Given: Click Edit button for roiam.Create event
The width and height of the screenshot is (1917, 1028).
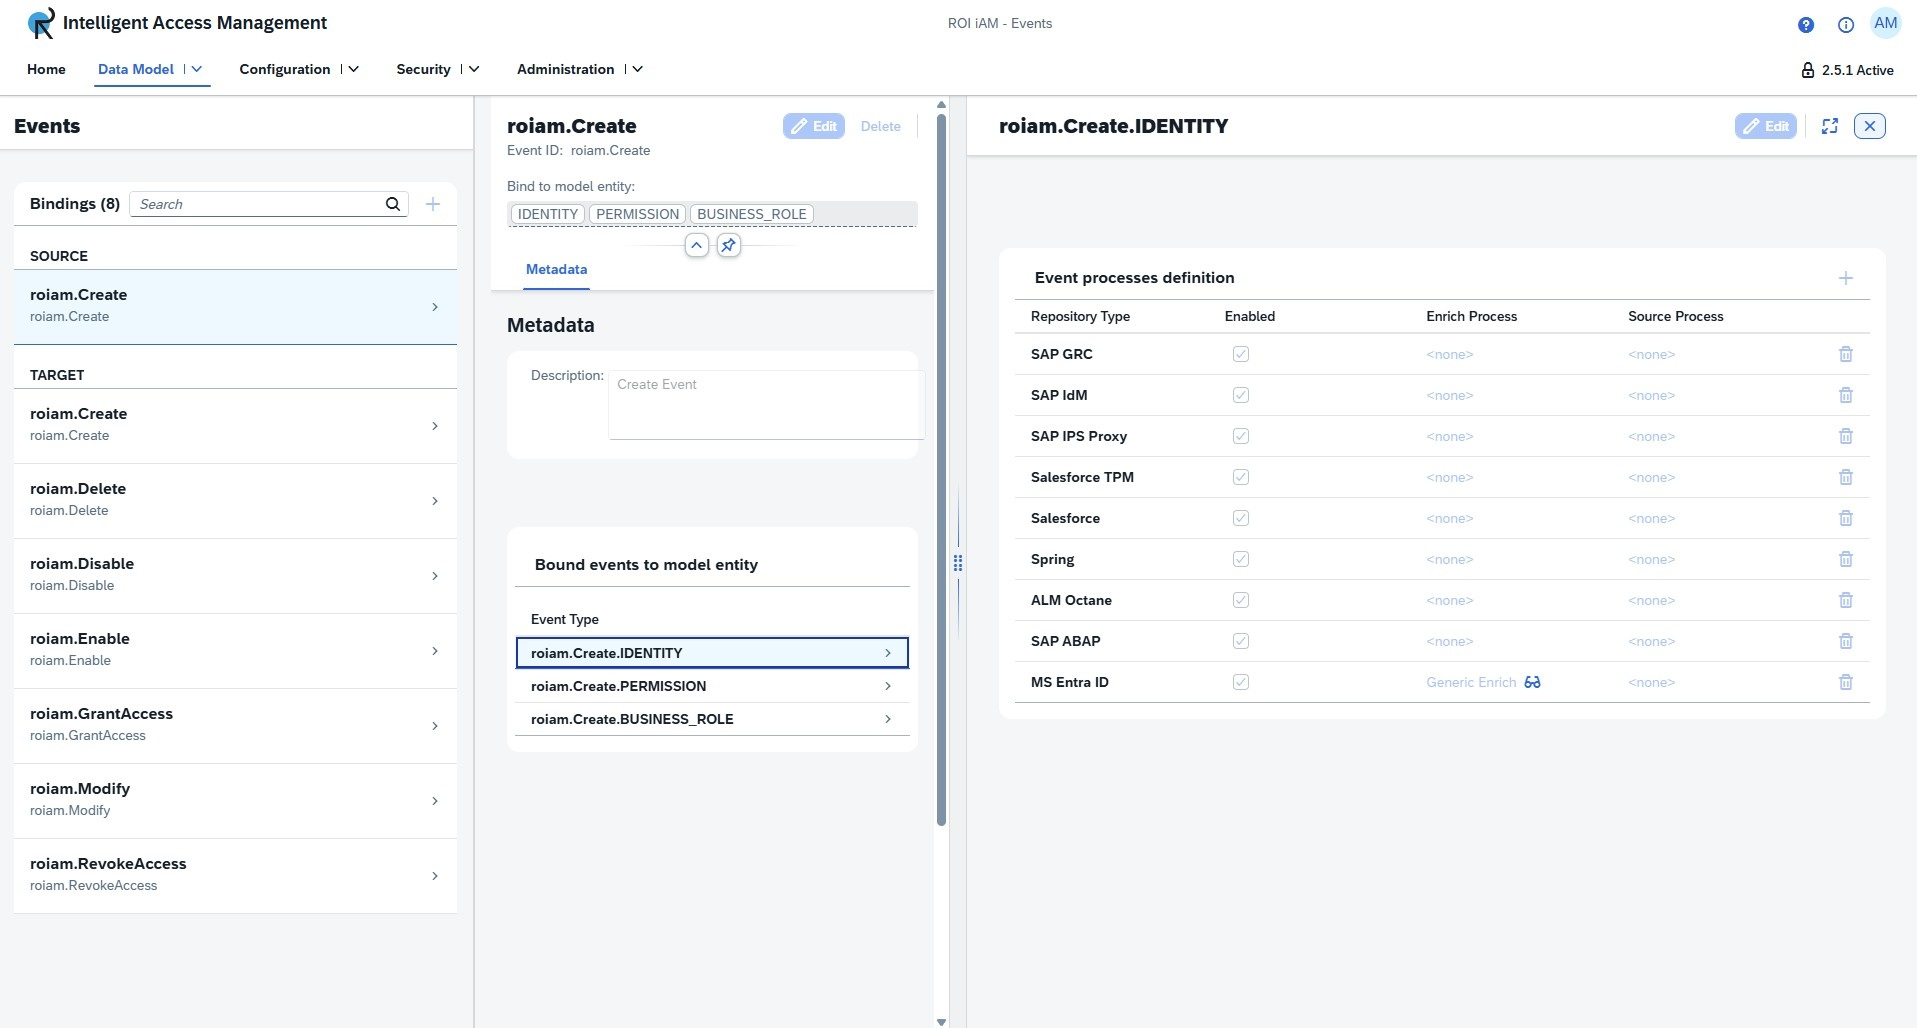Looking at the screenshot, I should coord(813,126).
